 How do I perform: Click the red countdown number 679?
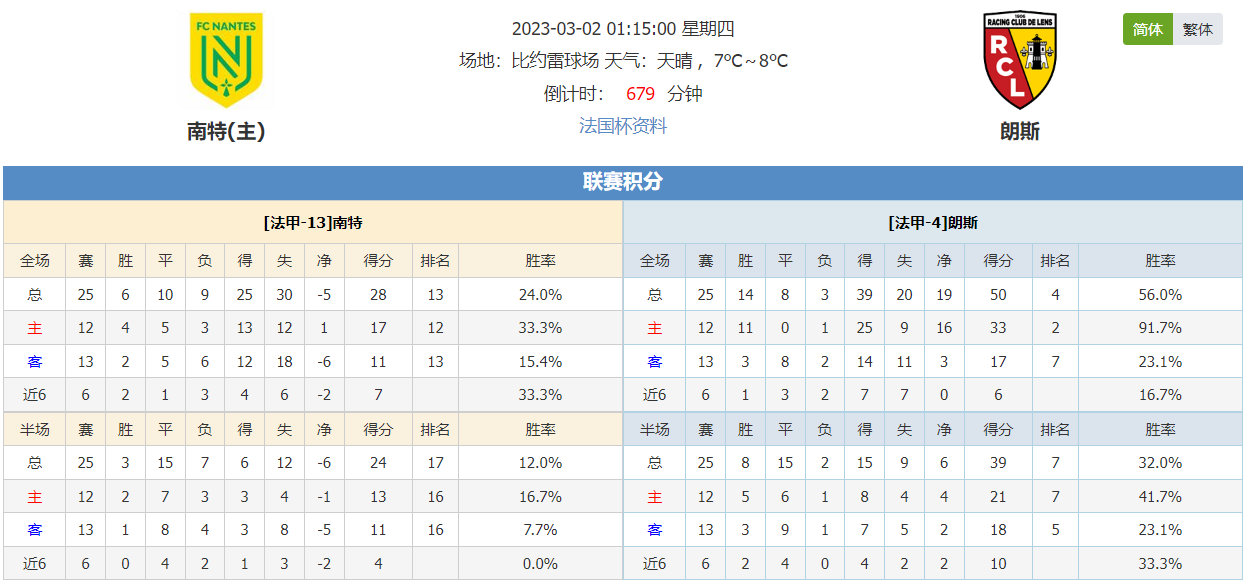[x=640, y=94]
